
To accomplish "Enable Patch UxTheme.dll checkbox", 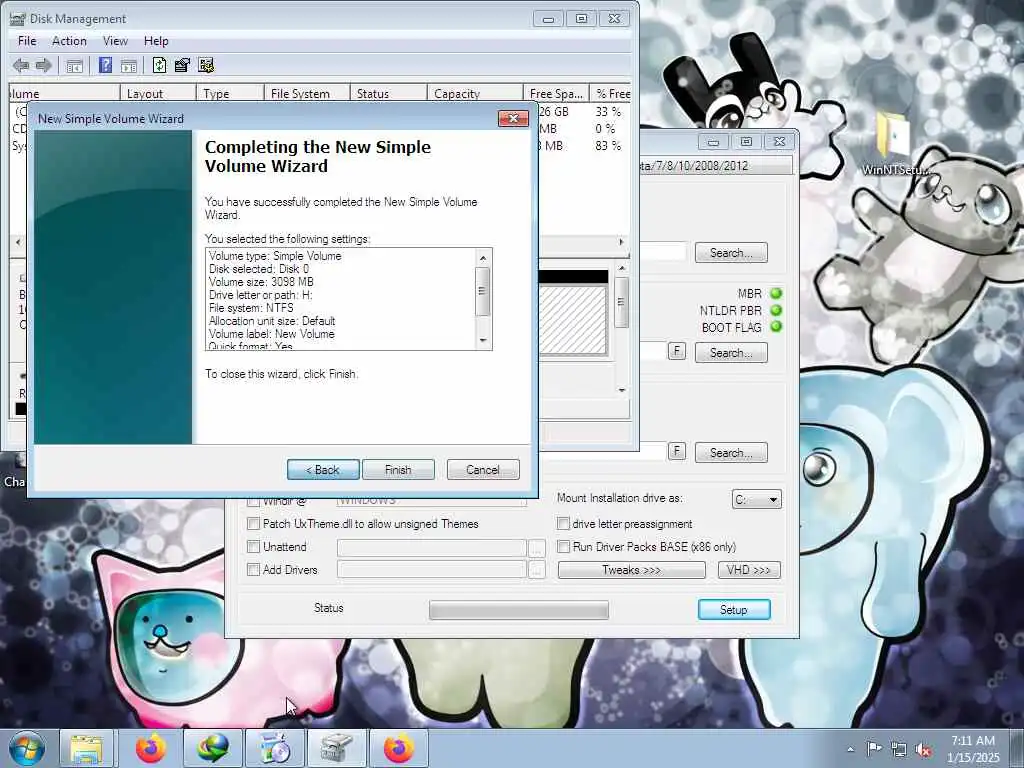I will (x=253, y=524).
